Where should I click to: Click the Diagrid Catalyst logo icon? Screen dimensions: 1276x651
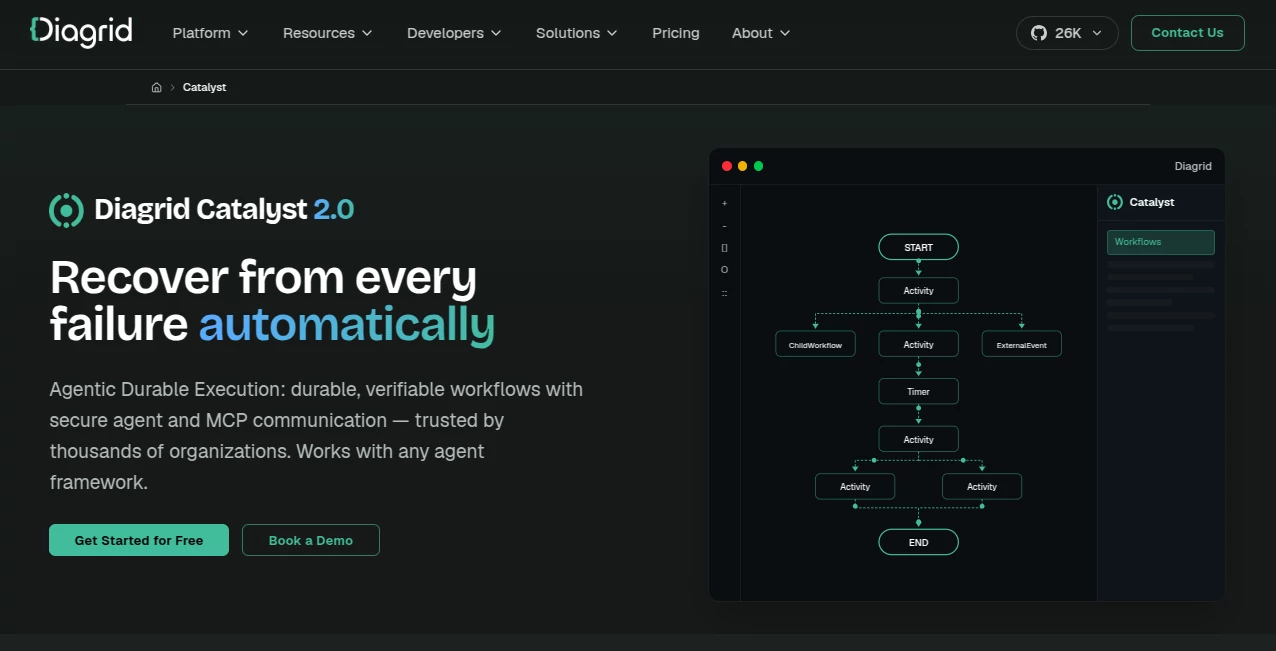[x=66, y=210]
